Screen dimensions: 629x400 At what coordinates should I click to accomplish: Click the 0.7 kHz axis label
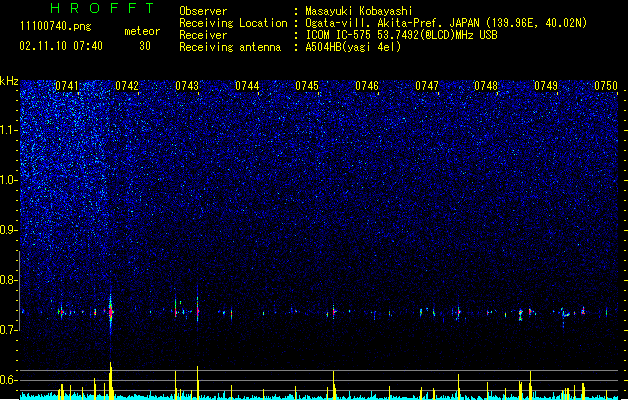click(x=9, y=330)
